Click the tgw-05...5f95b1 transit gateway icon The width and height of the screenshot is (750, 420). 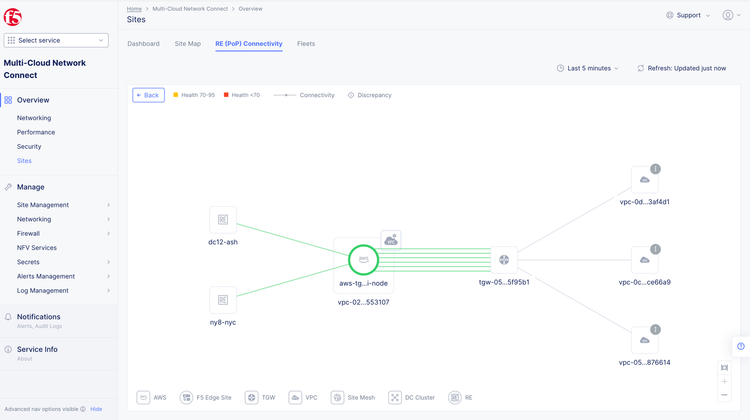pos(504,260)
